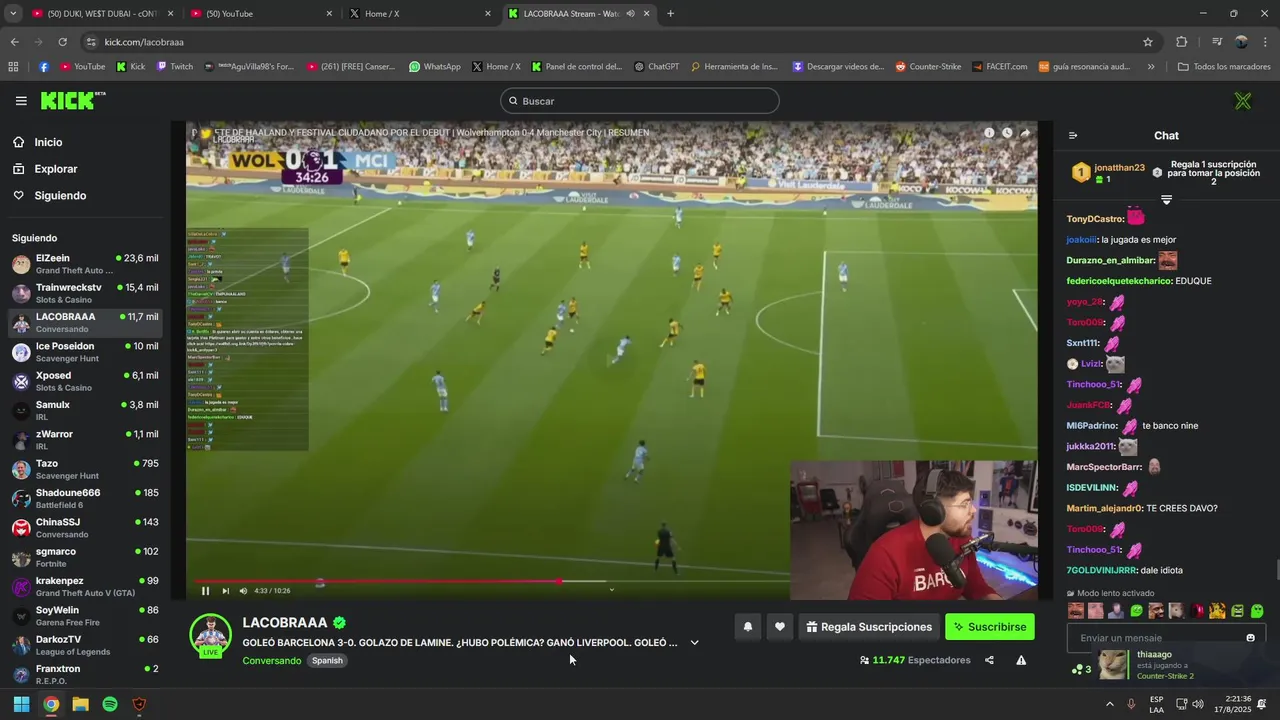Collapse the chat panel icon
This screenshot has width=1280, height=720.
pyautogui.click(x=1073, y=136)
